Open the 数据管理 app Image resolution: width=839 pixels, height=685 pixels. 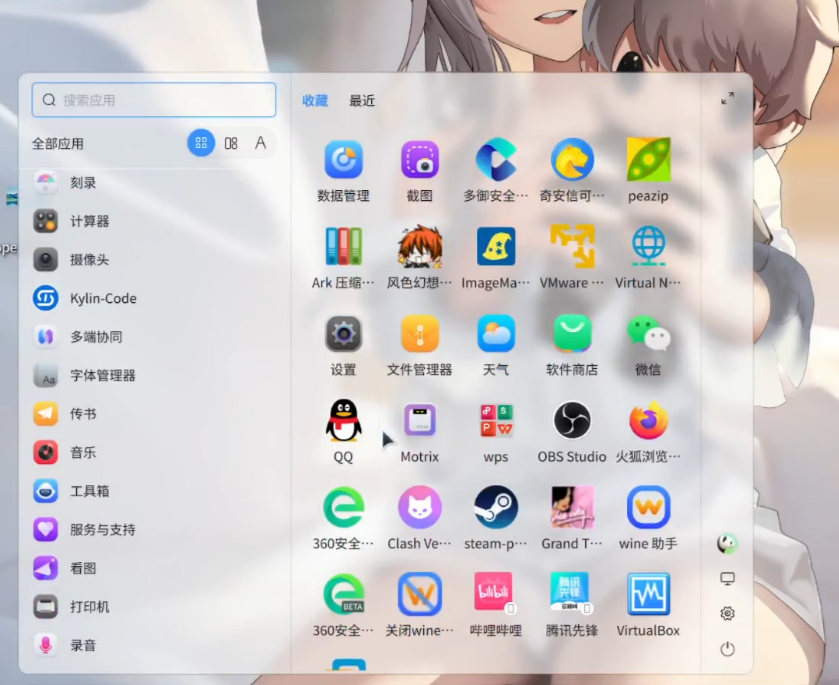tap(344, 159)
